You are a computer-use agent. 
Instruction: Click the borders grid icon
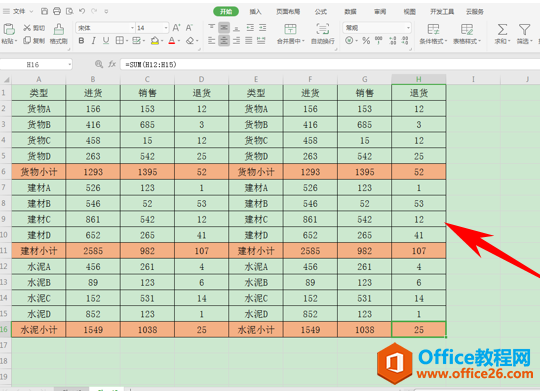119,41
